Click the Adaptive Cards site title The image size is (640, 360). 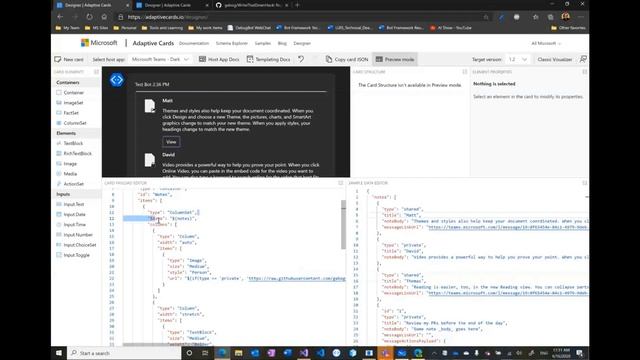[153, 43]
